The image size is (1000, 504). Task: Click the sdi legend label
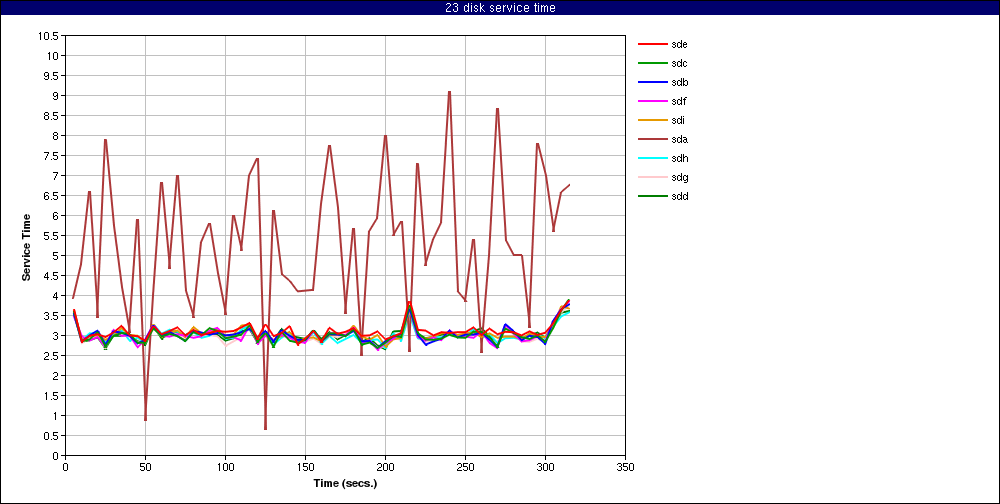(x=677, y=120)
